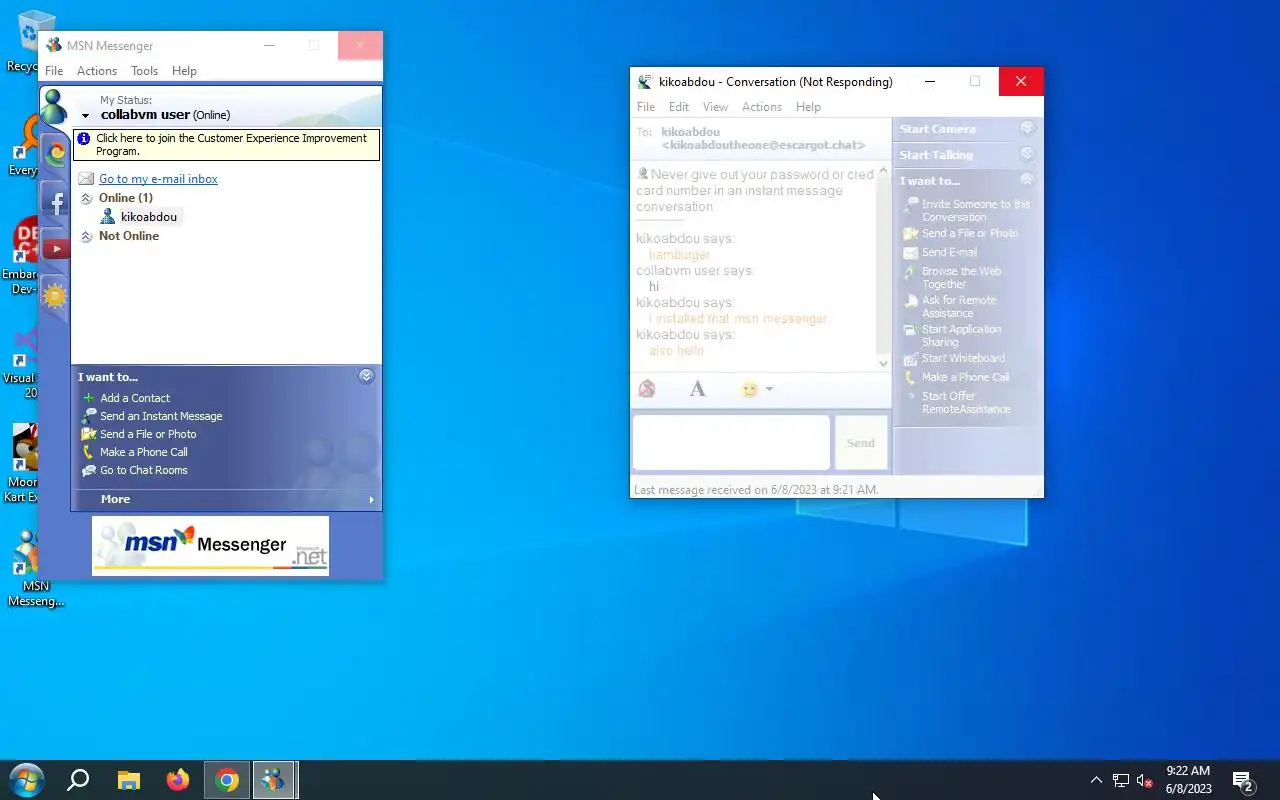Select the message text 'I installed that msn messenger'
Viewport: 1280px width, 800px height.
pos(738,319)
